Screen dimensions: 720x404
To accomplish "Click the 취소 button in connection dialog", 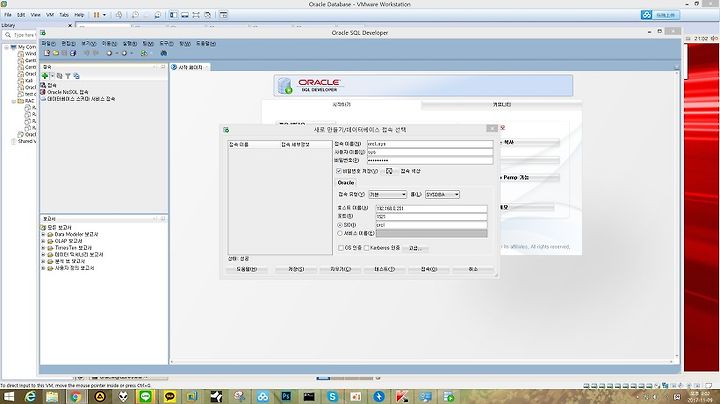I will pyautogui.click(x=473, y=269).
